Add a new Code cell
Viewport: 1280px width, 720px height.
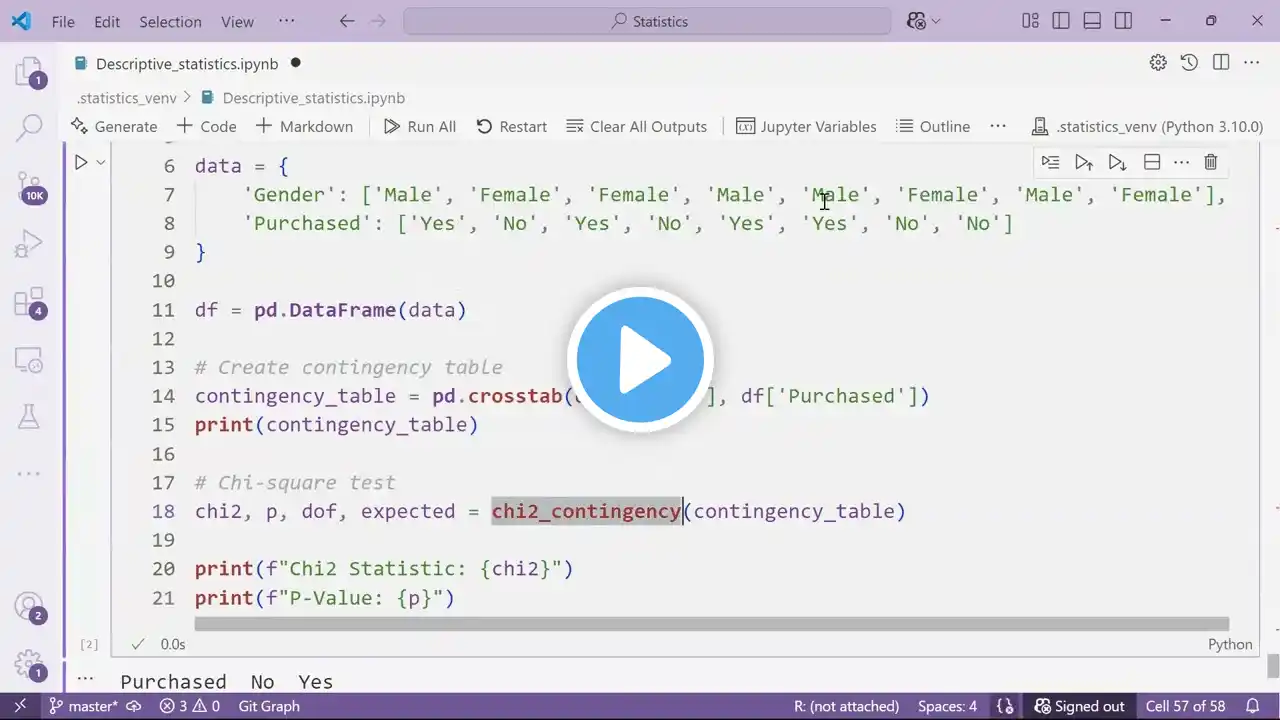[206, 126]
